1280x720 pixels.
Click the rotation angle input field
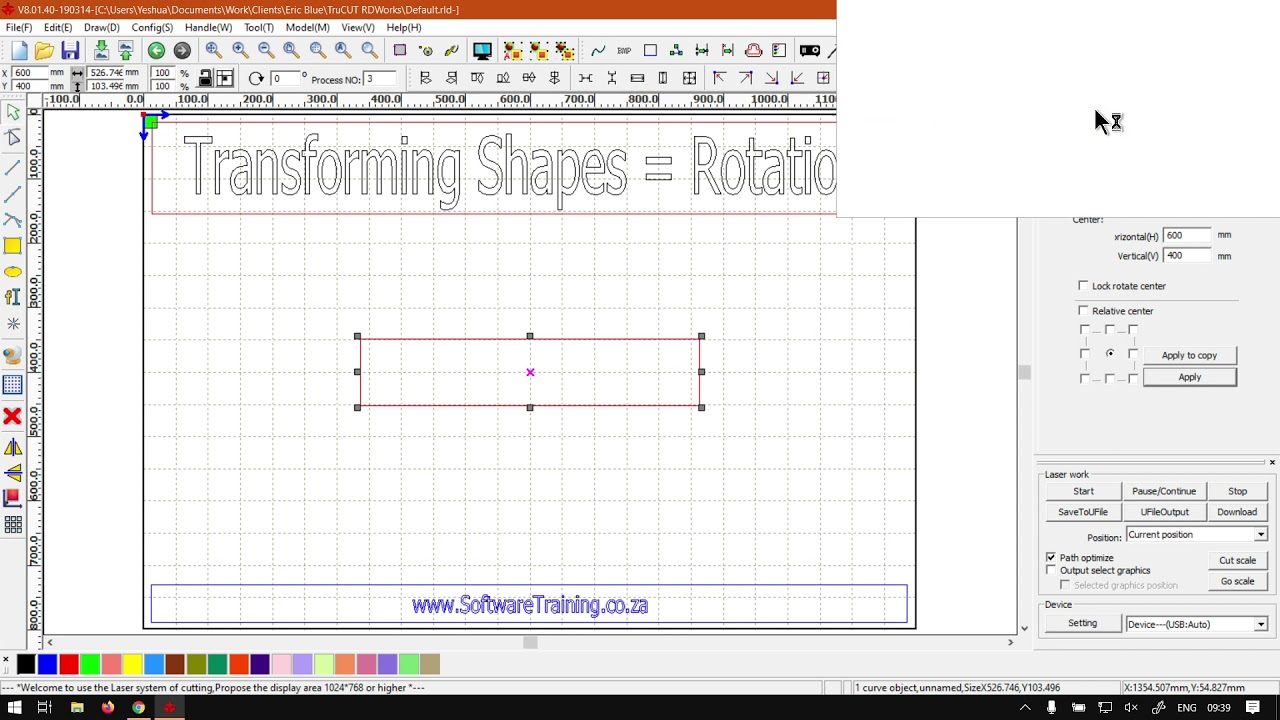pyautogui.click(x=285, y=79)
